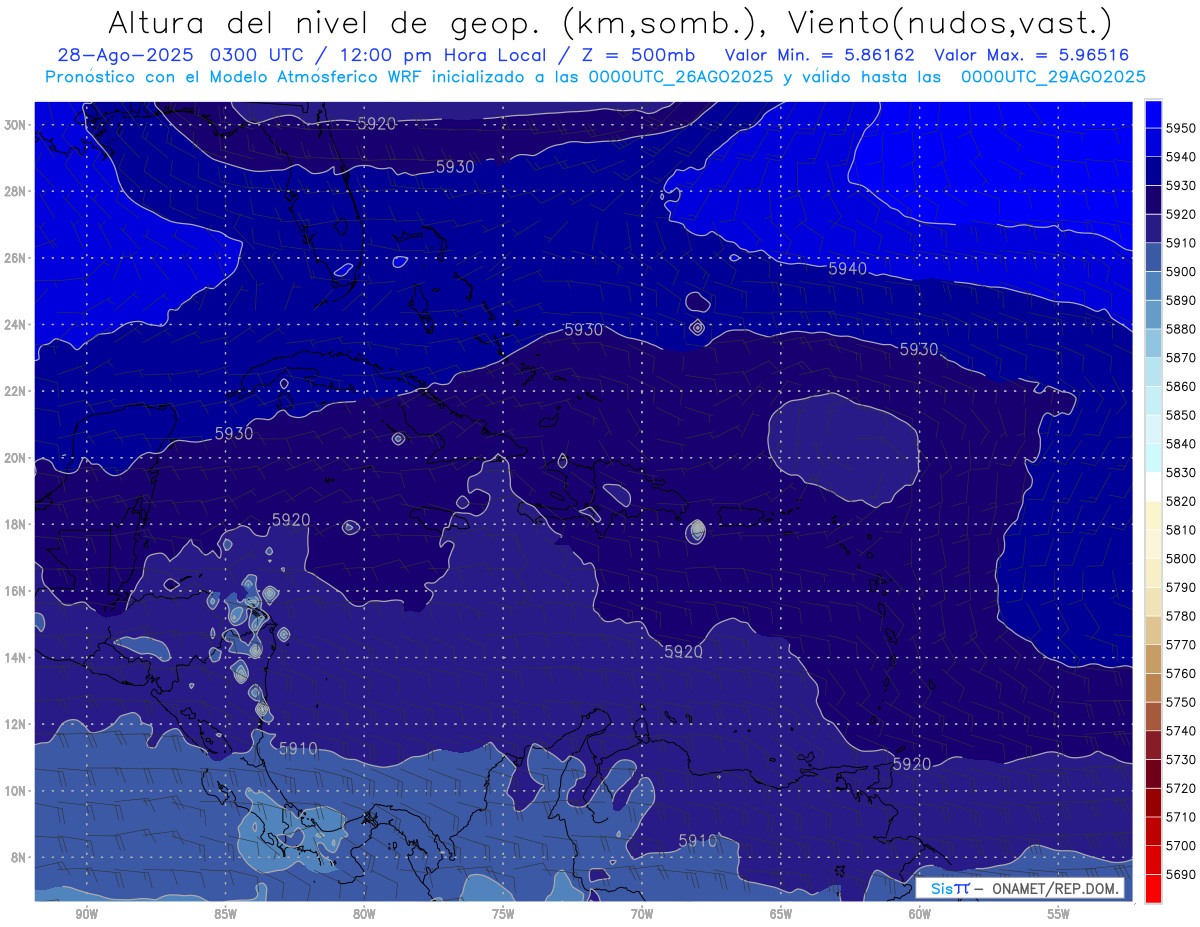This screenshot has height=927, width=1200.
Task: Click the 5810 value on the color scale
Action: coord(1181,529)
